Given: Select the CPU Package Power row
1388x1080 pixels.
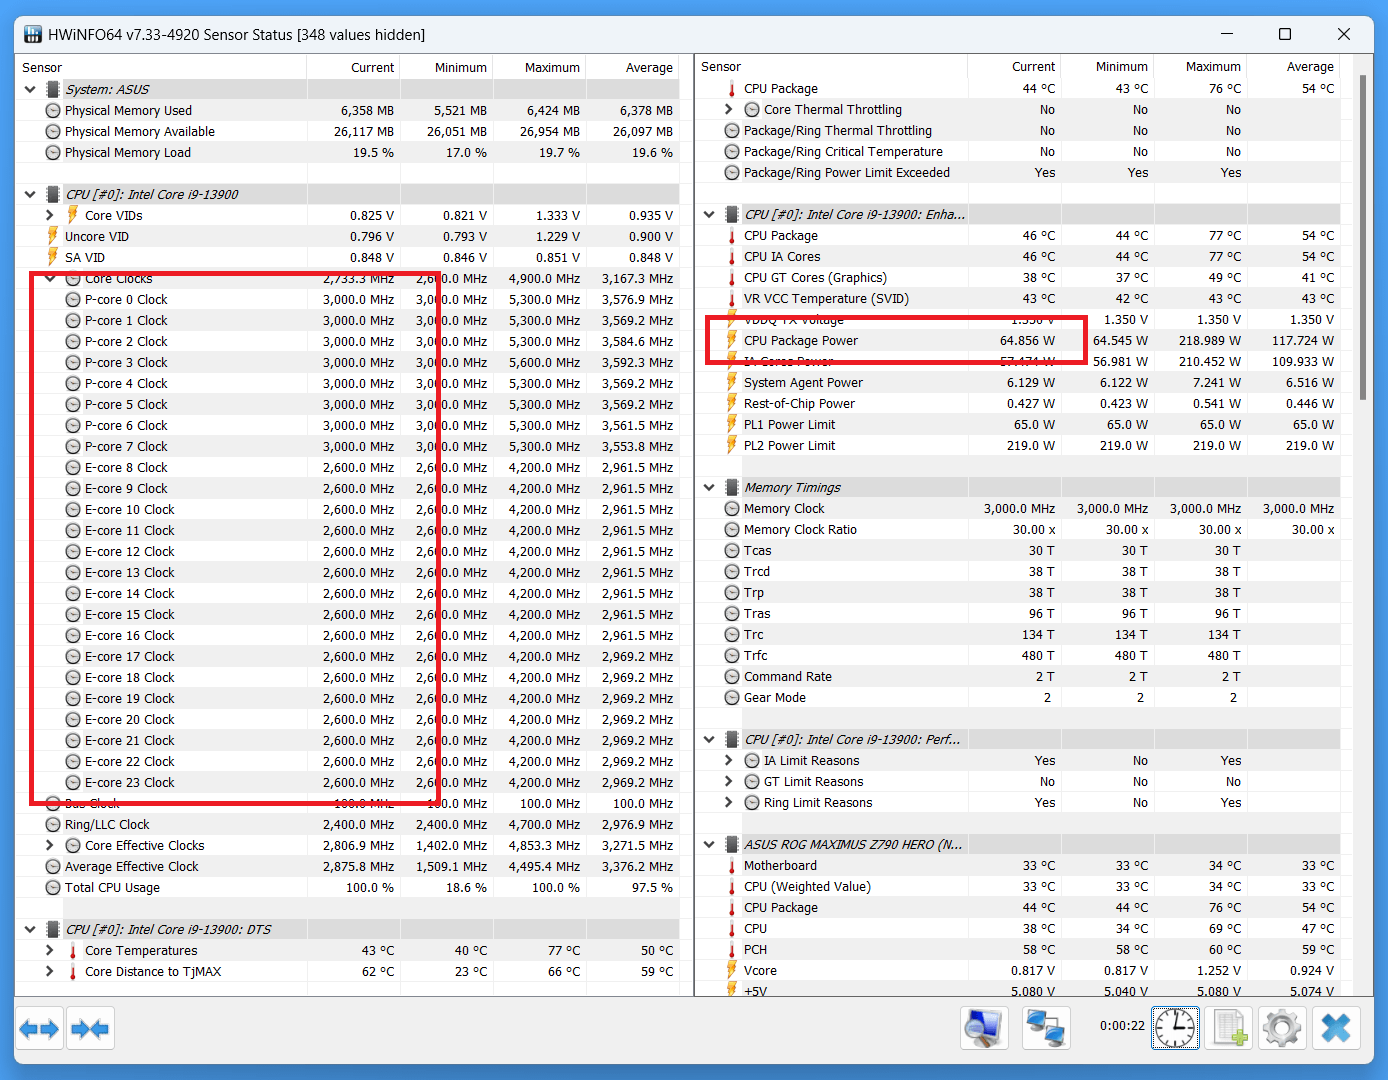Looking at the screenshot, I should (x=1018, y=341).
